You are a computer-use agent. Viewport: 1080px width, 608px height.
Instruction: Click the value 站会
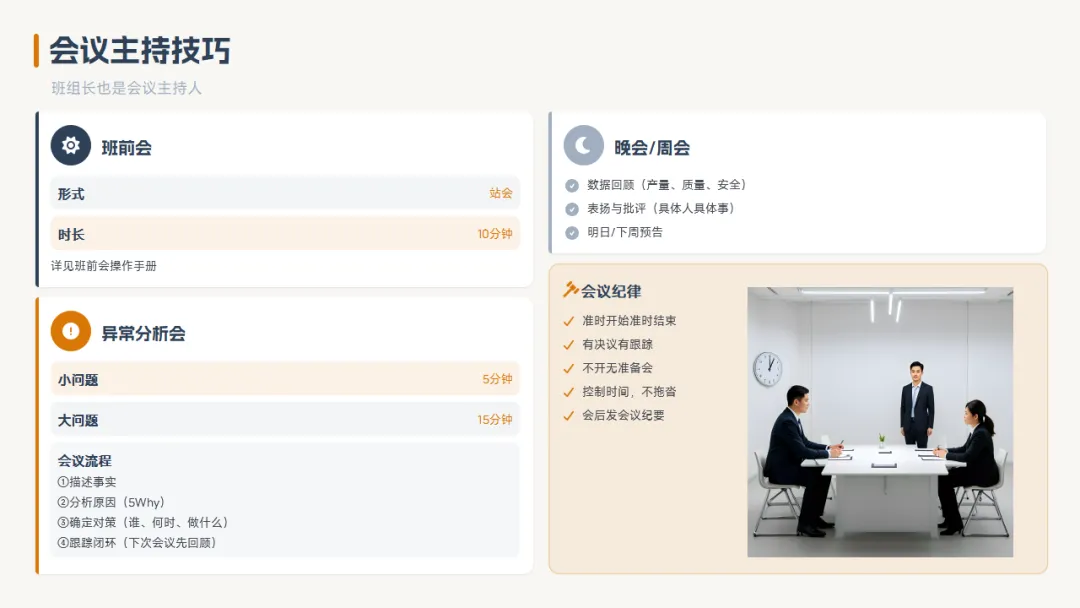click(501, 193)
